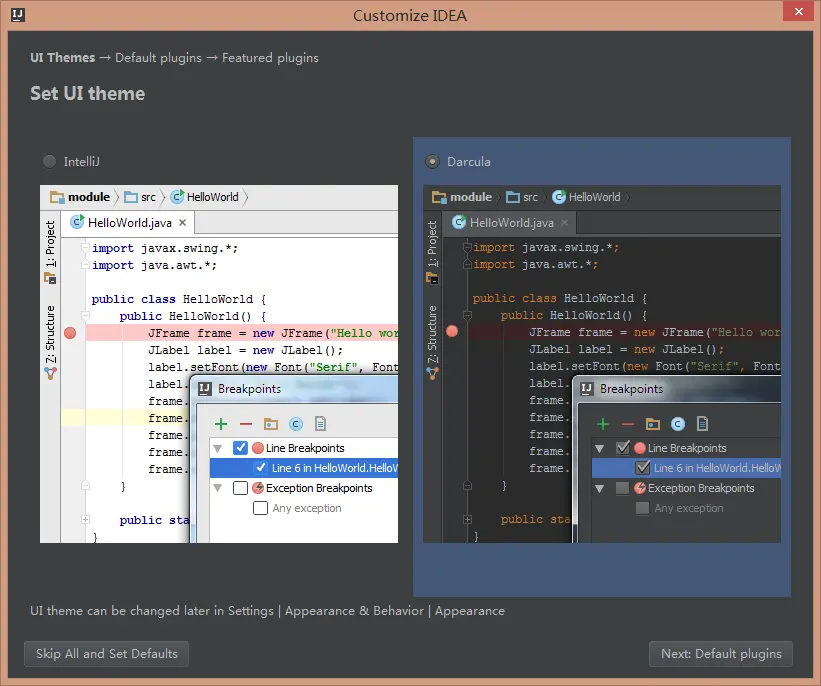Click Skip All and Set Defaults button
The width and height of the screenshot is (821, 686).
click(106, 654)
